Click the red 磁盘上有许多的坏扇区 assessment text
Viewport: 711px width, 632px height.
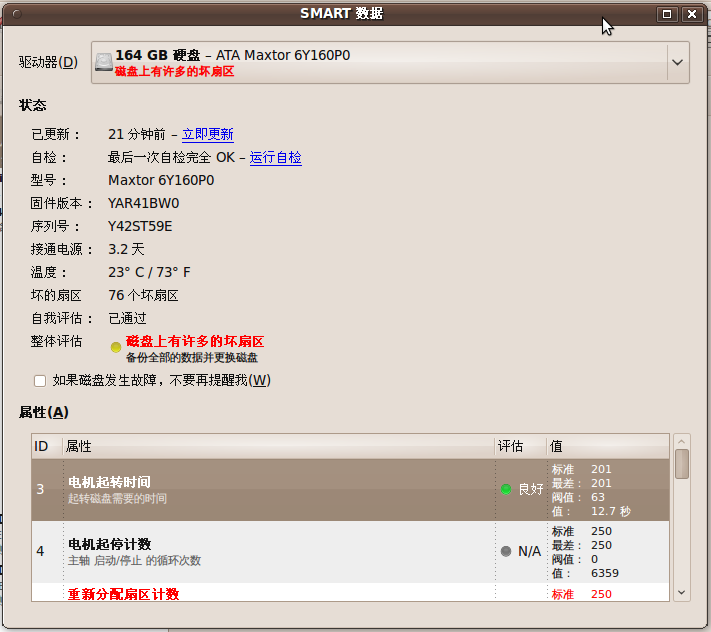pos(195,341)
